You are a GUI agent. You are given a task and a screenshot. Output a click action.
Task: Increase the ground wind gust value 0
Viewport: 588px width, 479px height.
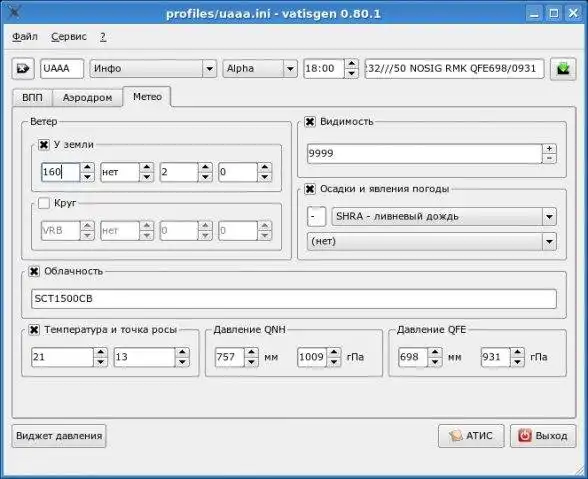[265, 167]
